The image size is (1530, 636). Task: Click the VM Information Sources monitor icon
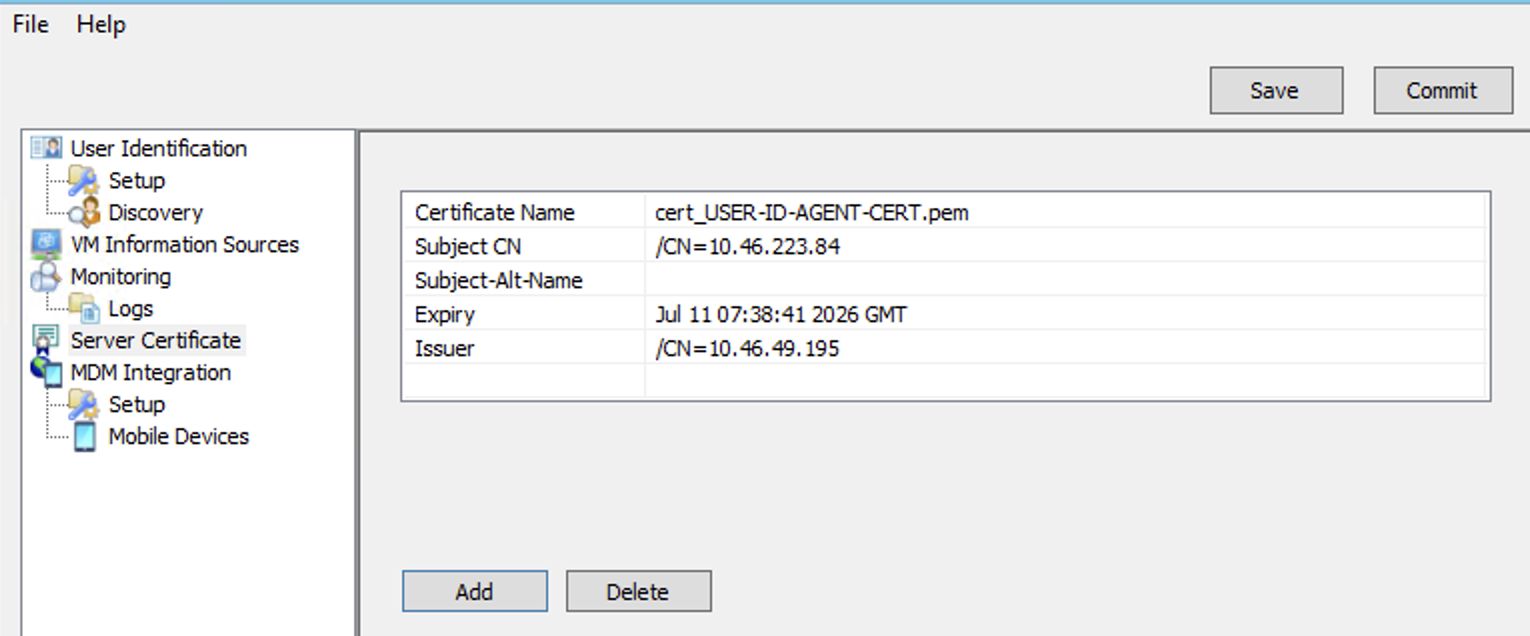pyautogui.click(x=46, y=244)
